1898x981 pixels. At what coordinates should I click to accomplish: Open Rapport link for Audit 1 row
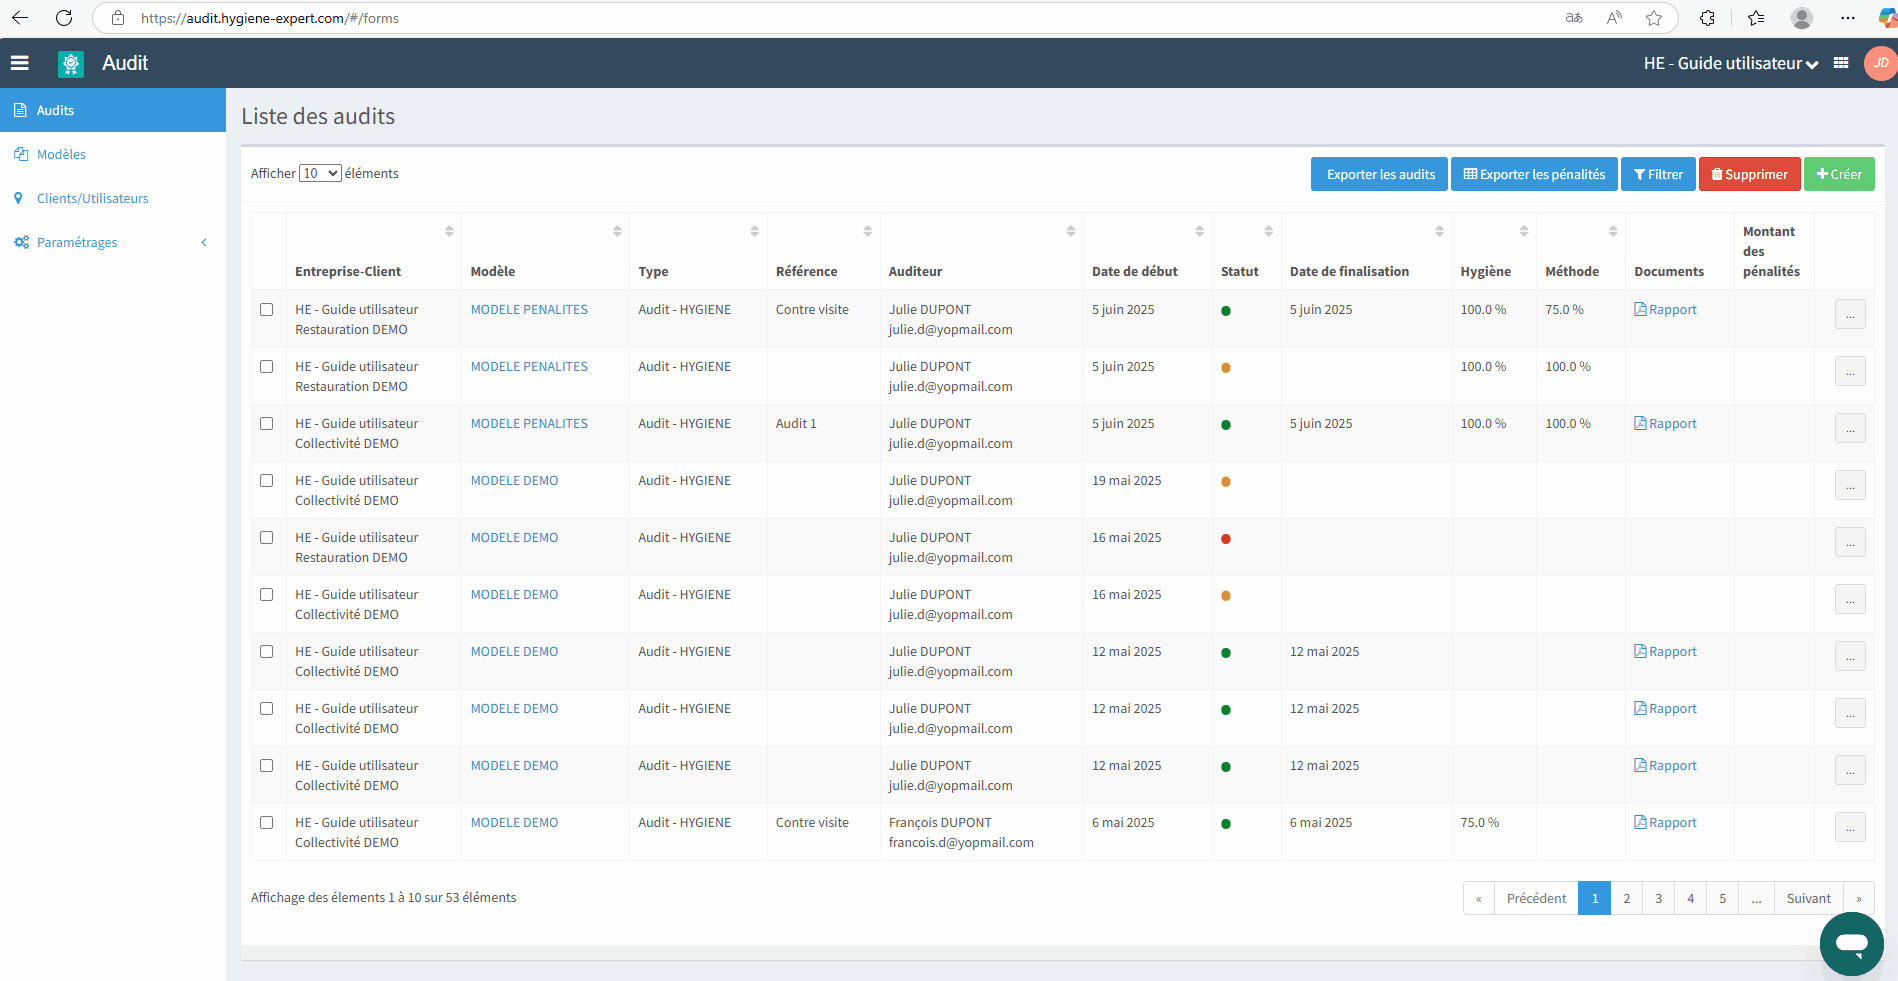pos(1665,424)
